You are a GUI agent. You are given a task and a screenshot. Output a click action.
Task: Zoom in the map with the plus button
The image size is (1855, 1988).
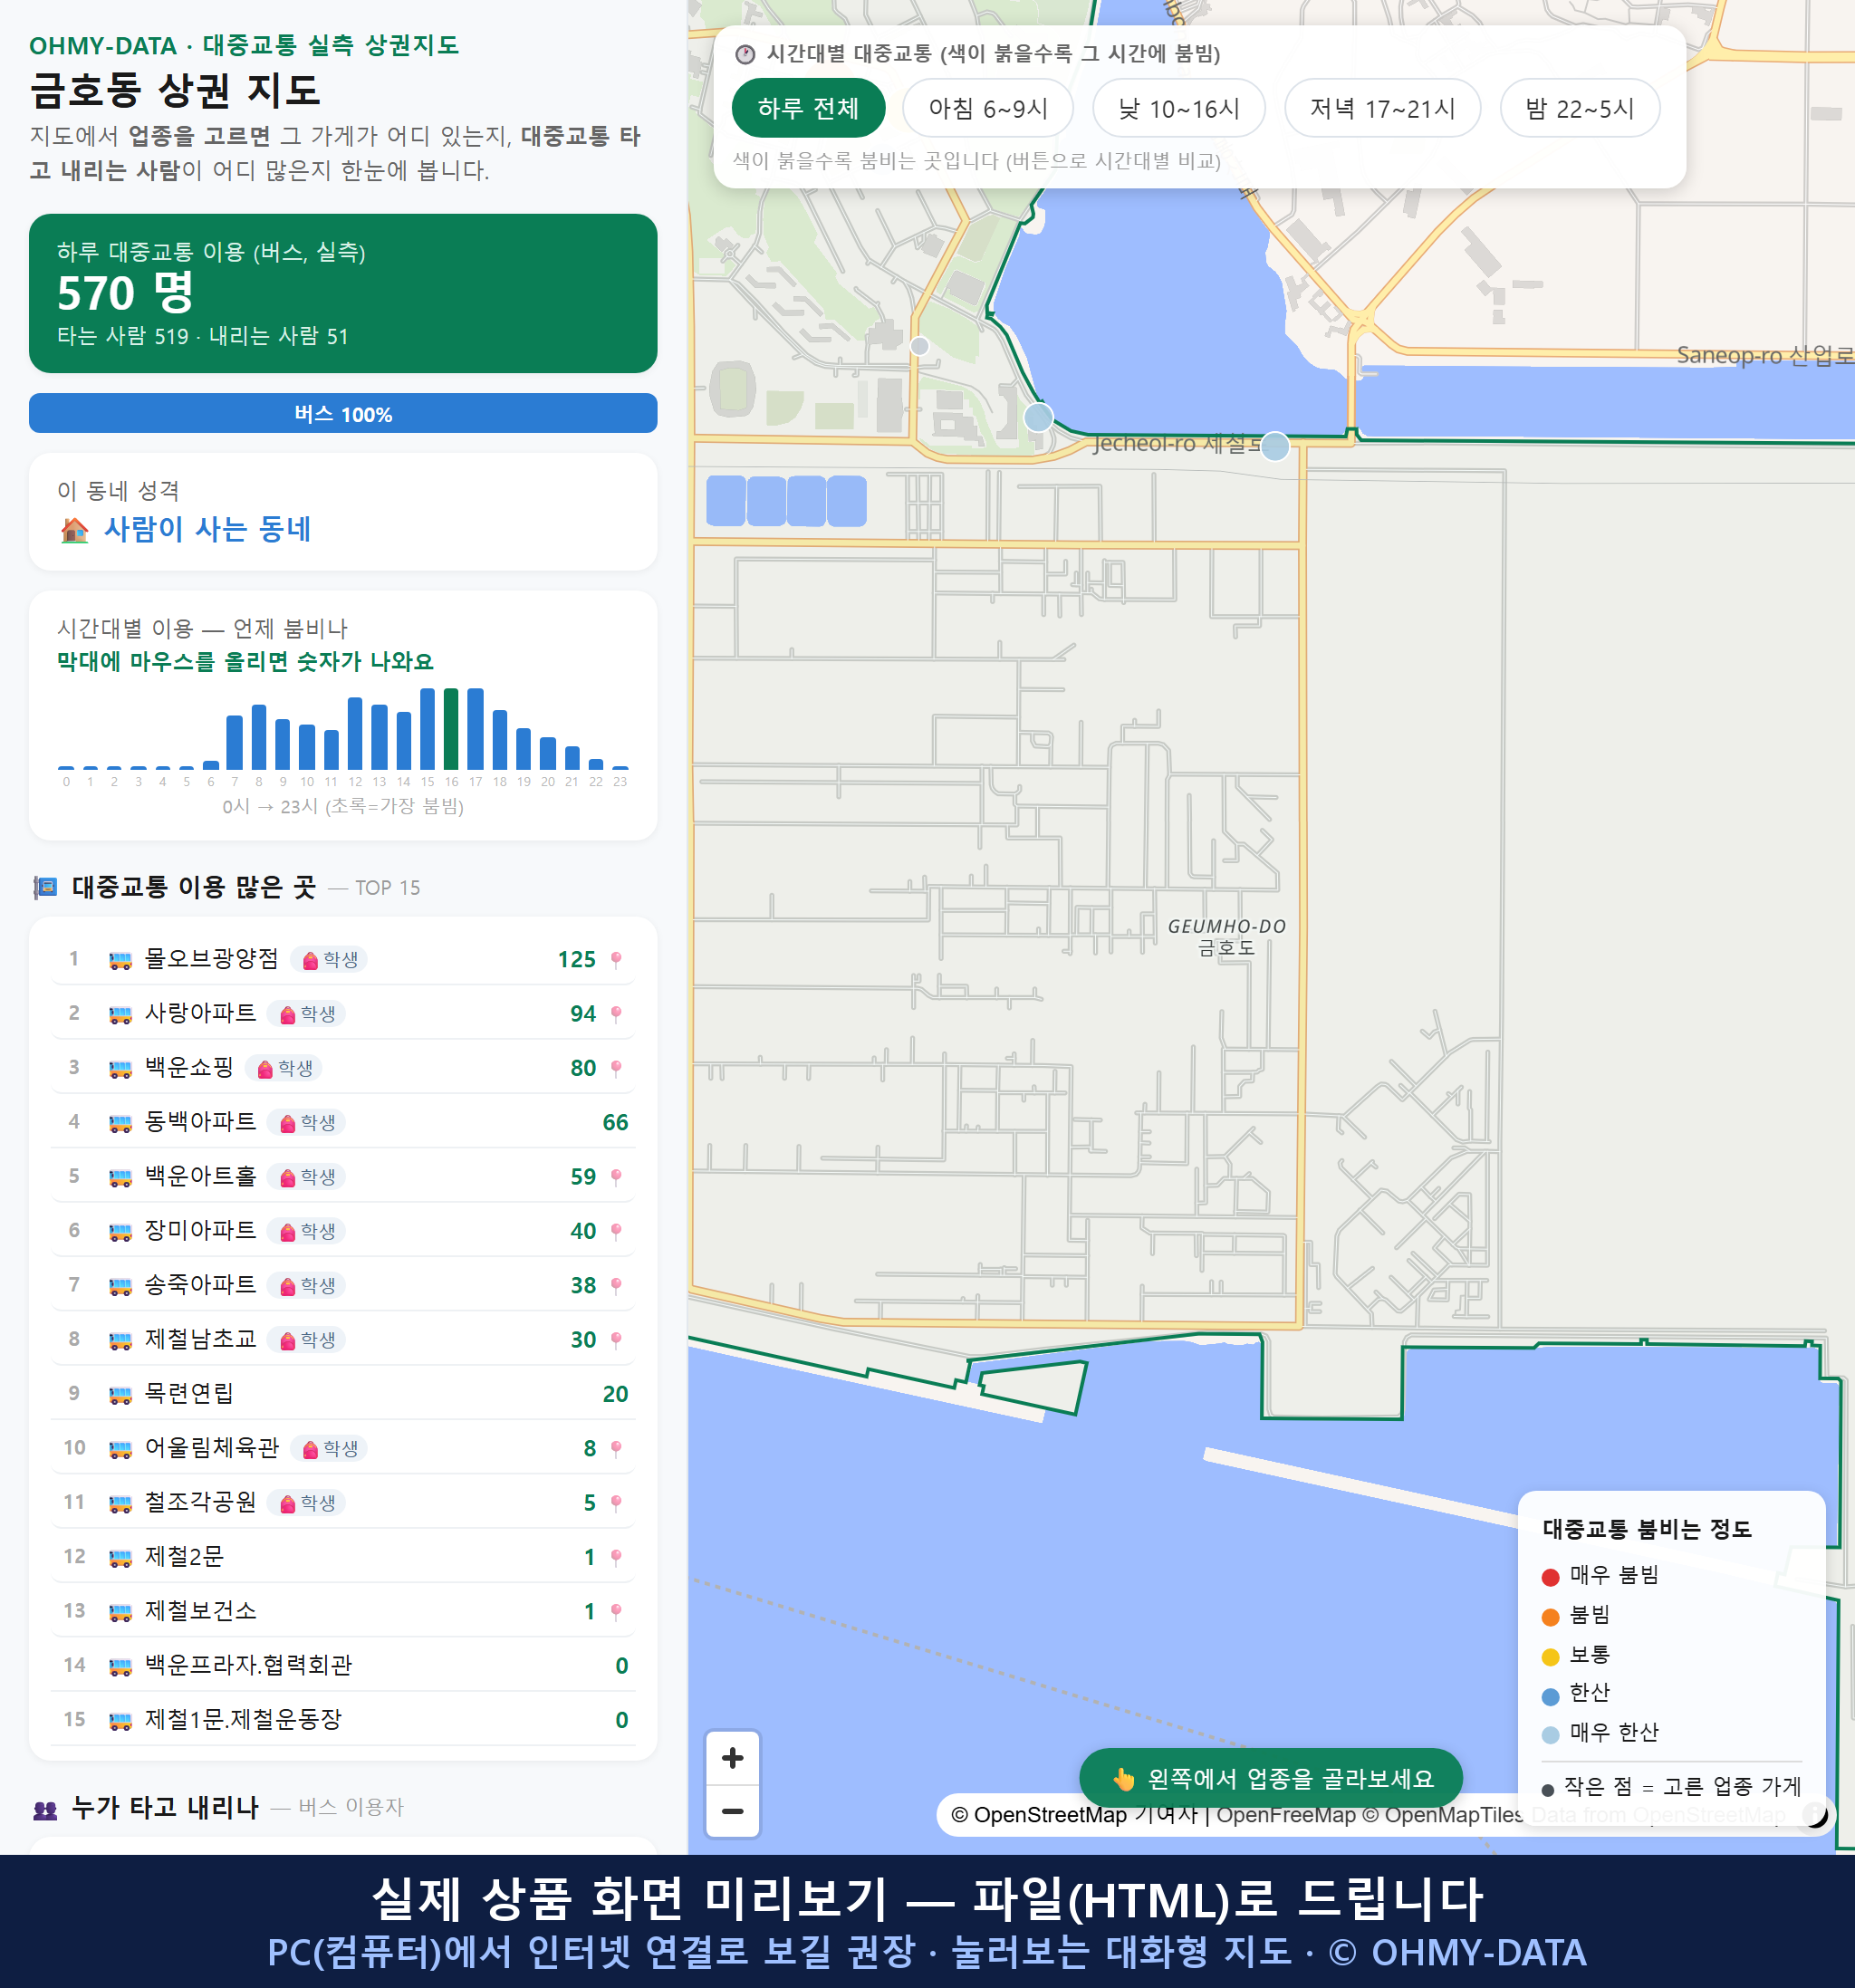[x=732, y=1757]
